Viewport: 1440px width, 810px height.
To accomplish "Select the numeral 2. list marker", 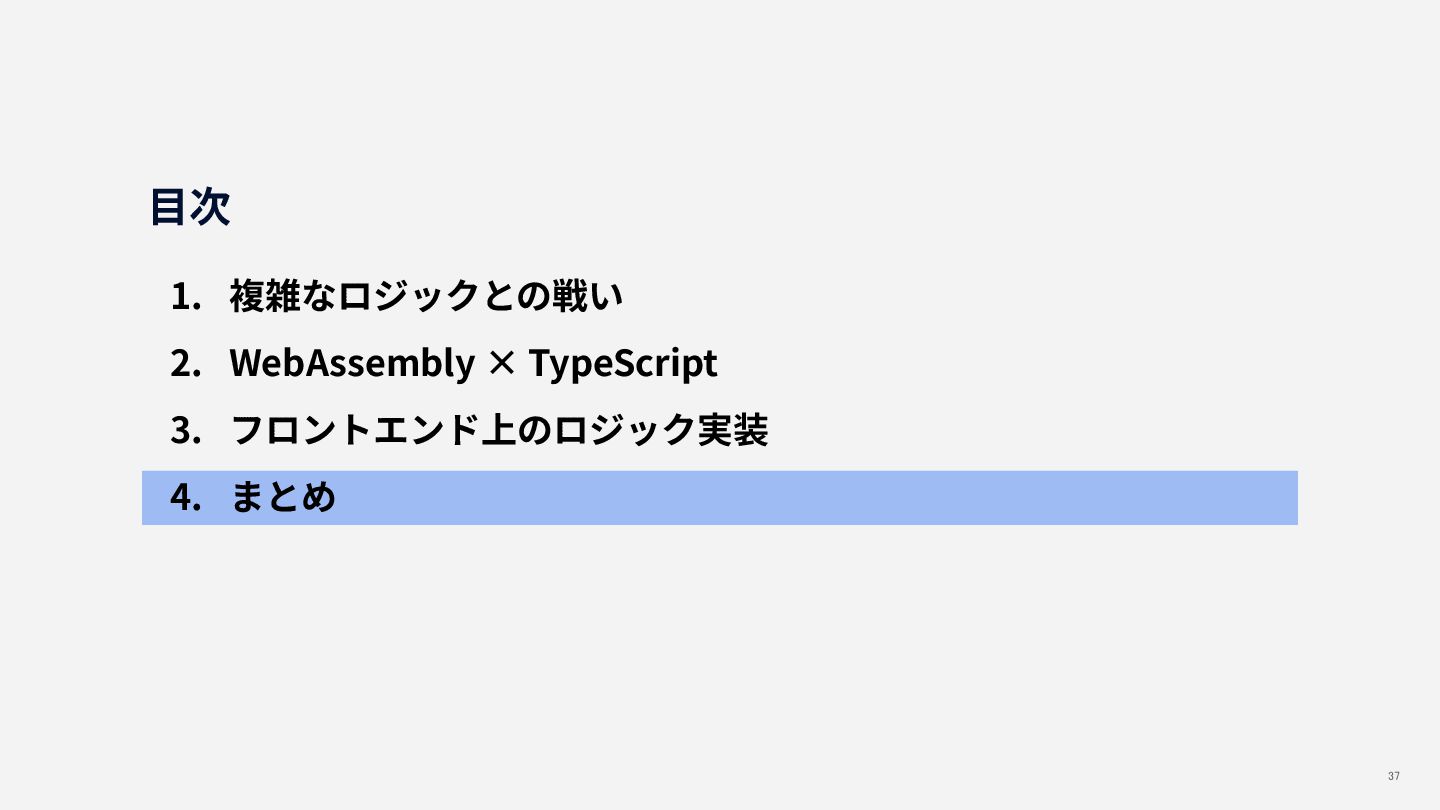I will pos(187,363).
